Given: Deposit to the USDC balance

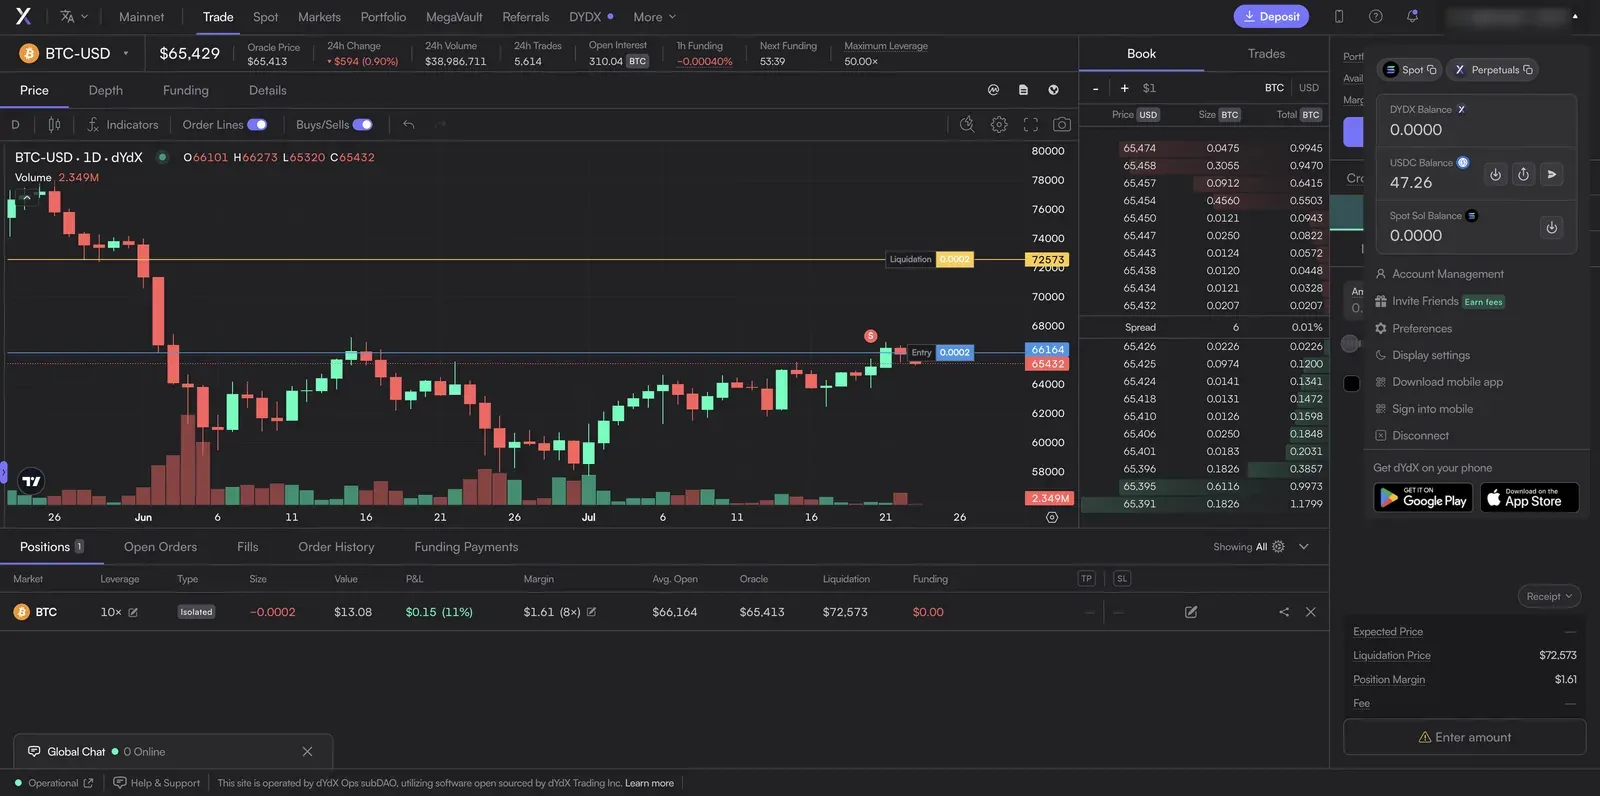Looking at the screenshot, I should (x=1496, y=174).
